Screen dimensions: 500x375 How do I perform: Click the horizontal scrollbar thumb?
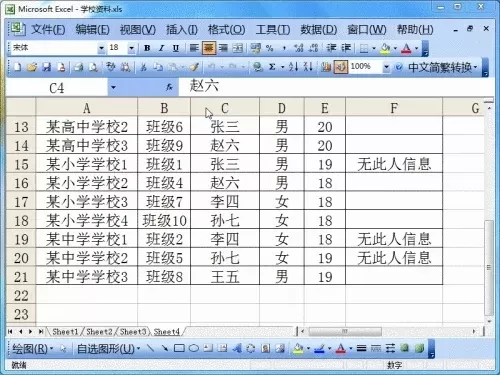click(345, 331)
